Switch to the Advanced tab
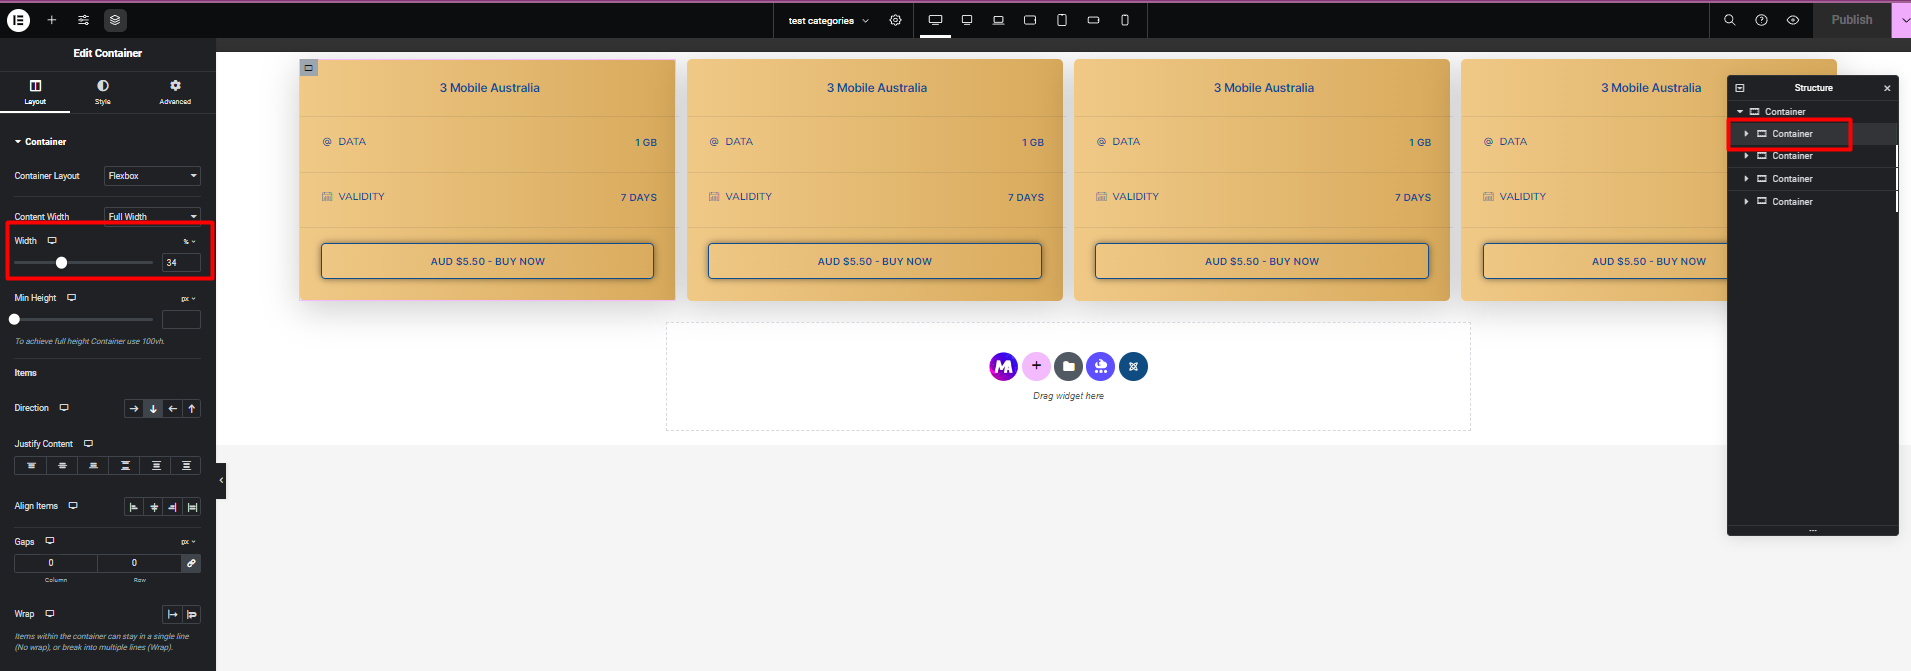Image resolution: width=1911 pixels, height=671 pixels. tap(175, 92)
